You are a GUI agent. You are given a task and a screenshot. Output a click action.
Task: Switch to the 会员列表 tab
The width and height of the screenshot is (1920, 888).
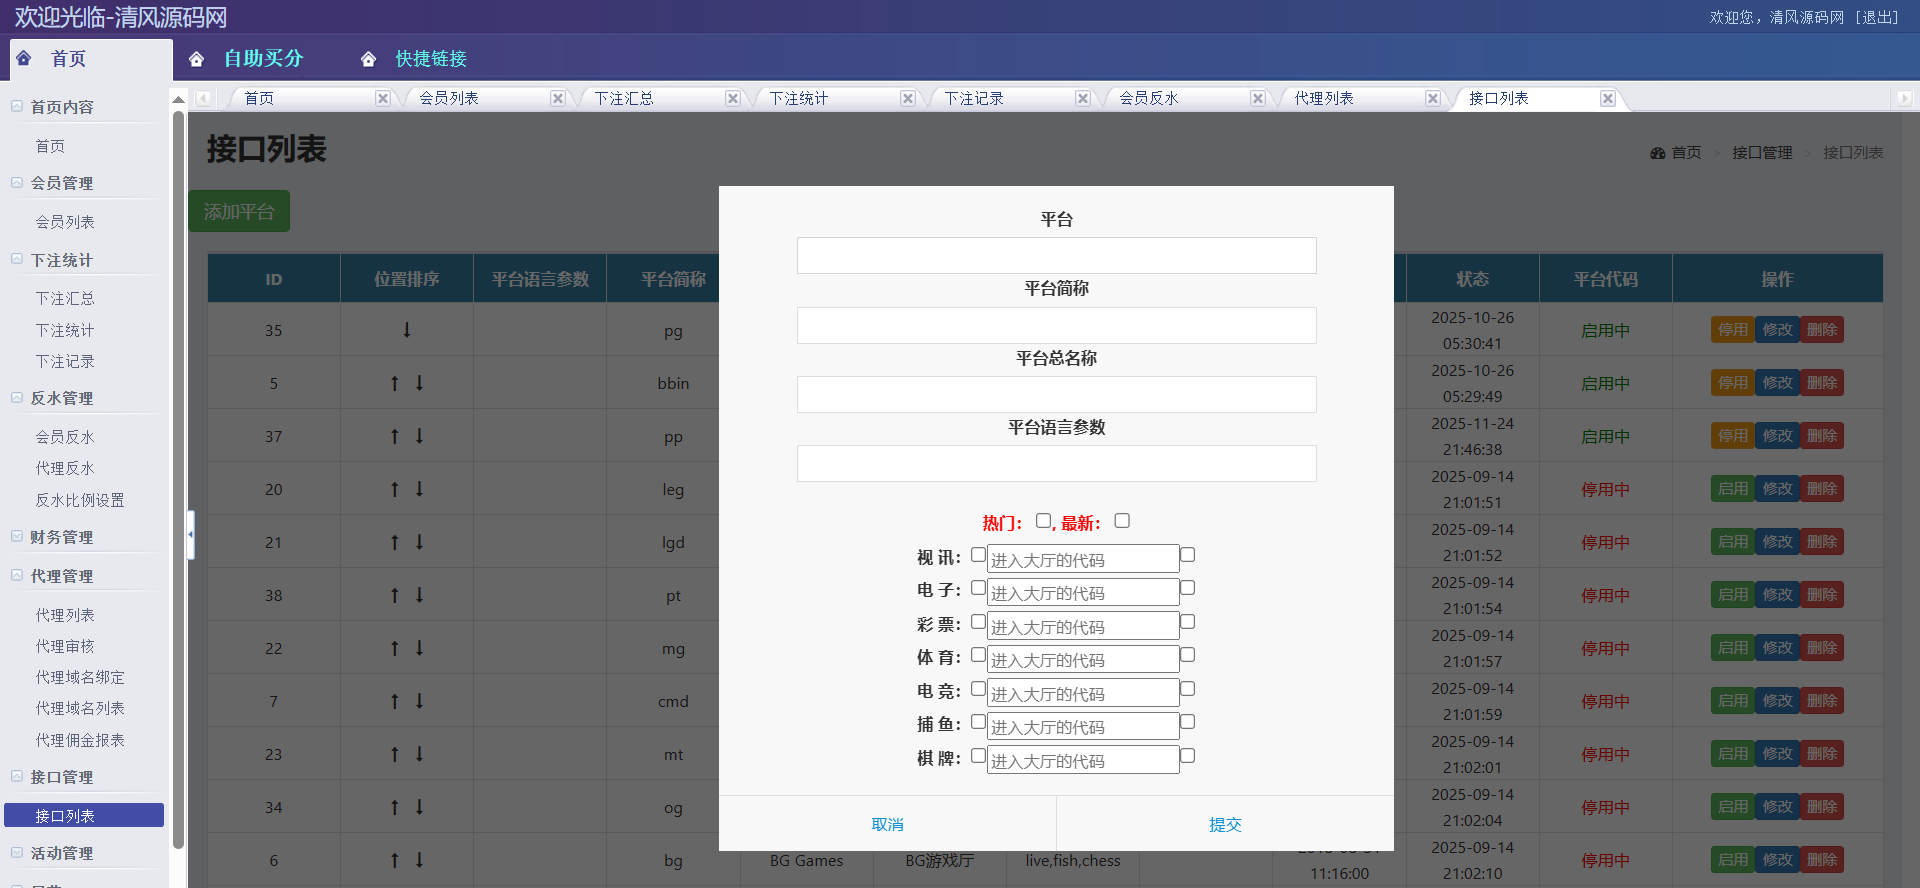coord(449,98)
